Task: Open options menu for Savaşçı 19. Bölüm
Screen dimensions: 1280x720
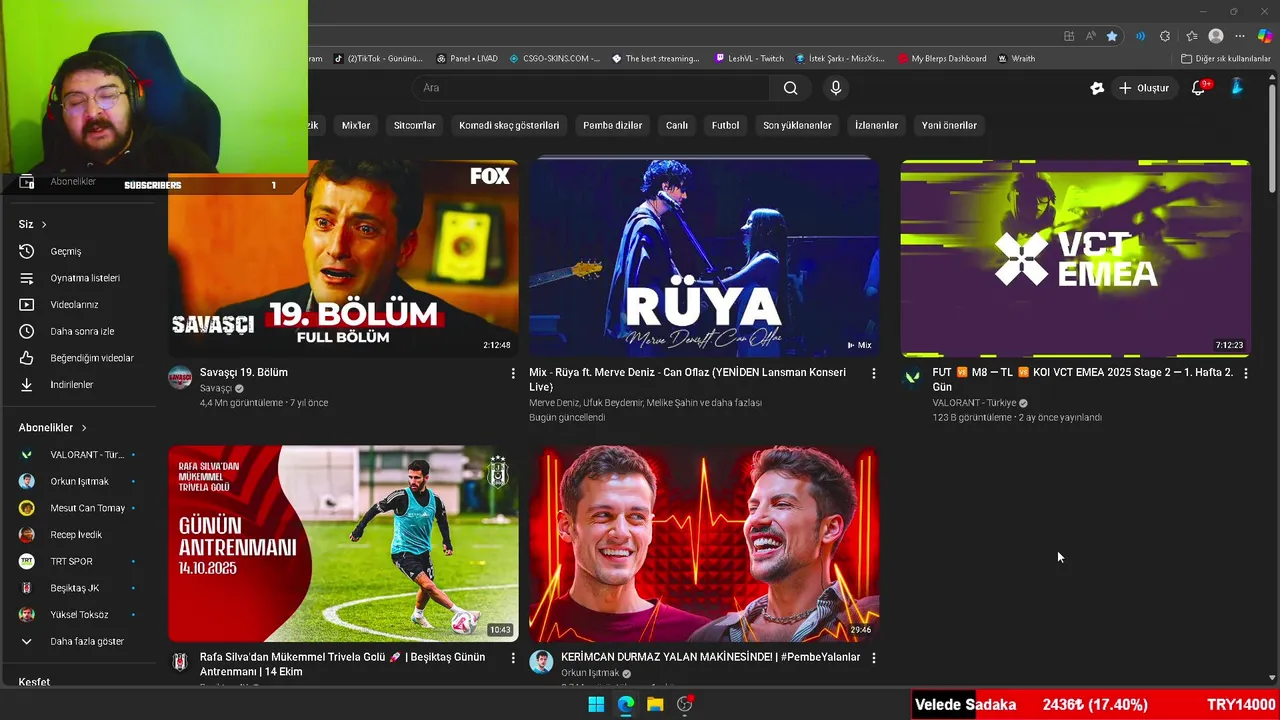Action: tap(513, 373)
